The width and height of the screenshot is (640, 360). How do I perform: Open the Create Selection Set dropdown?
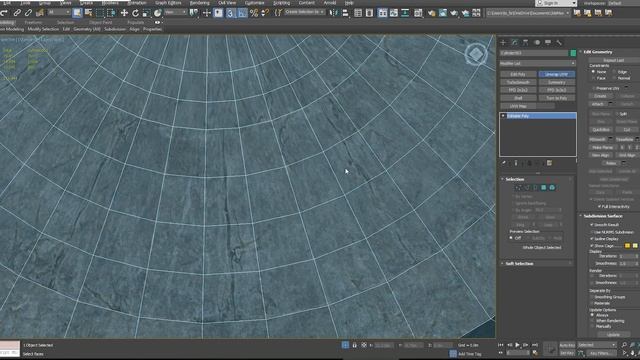305,13
